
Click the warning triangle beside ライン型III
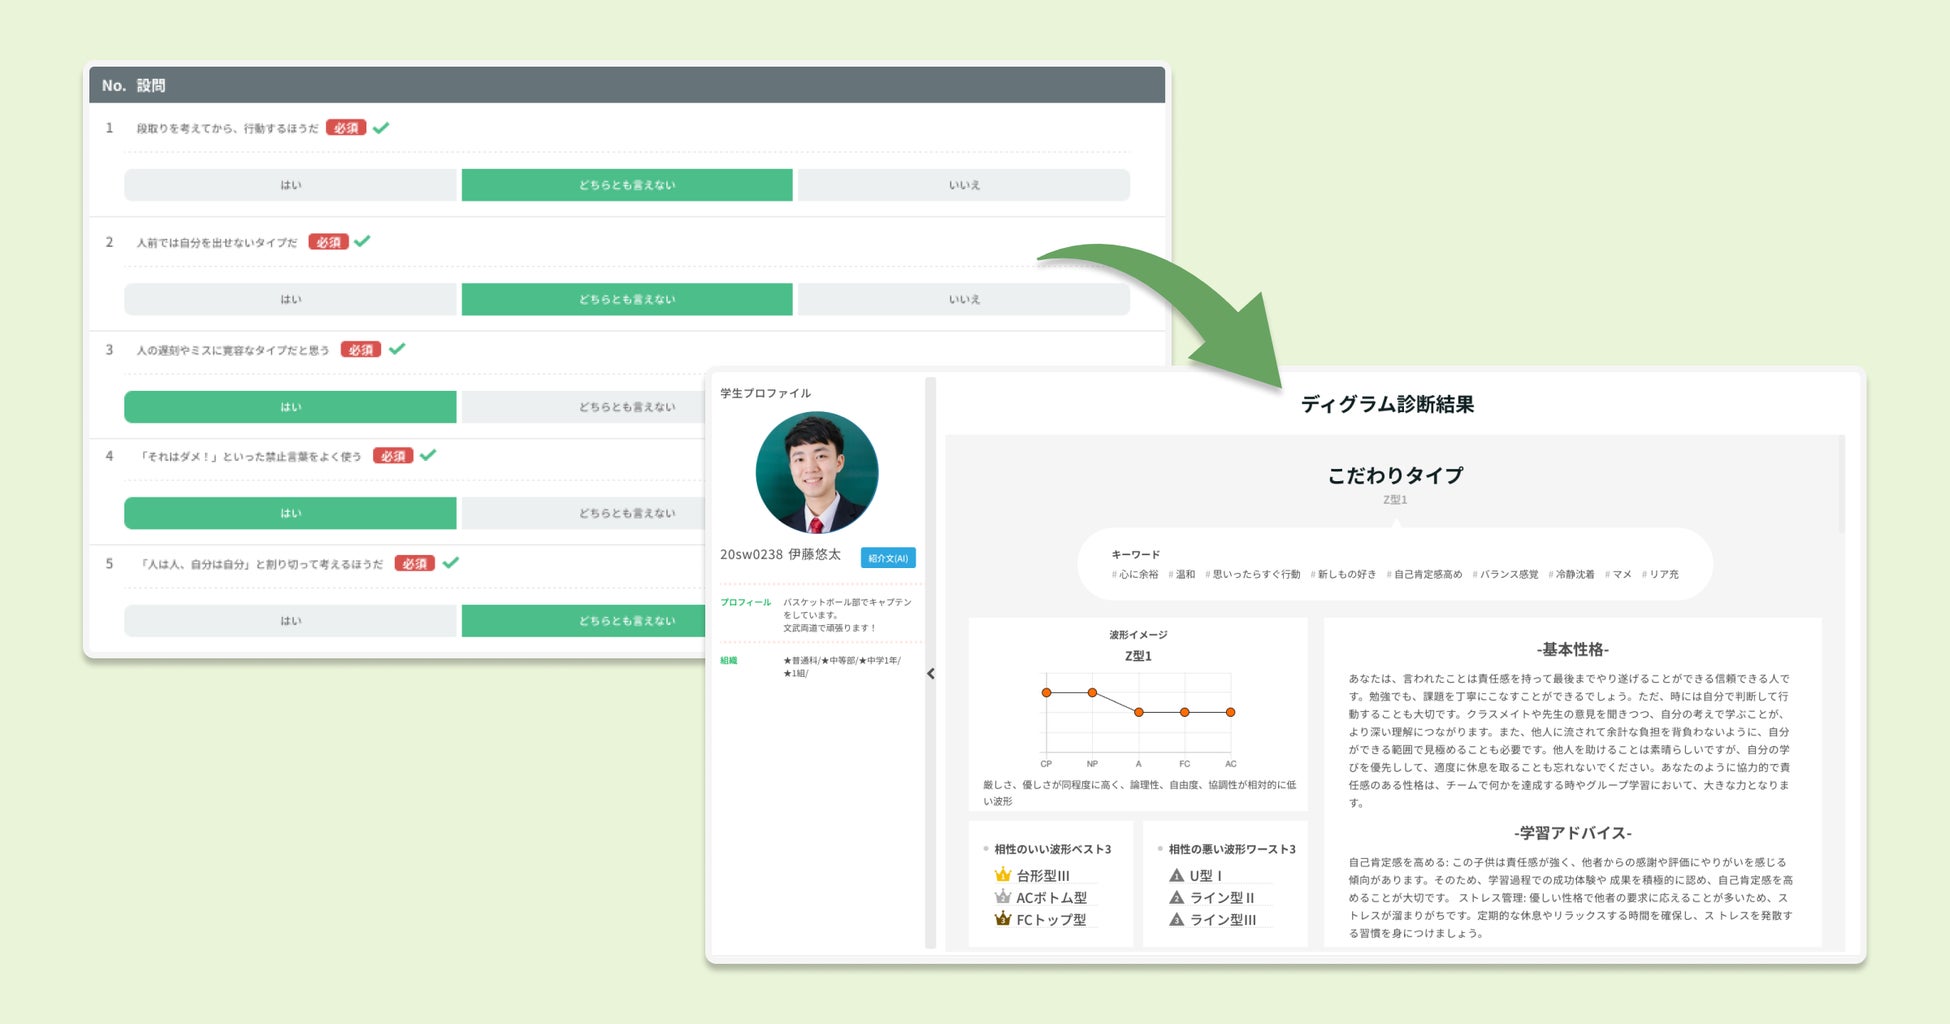(1177, 919)
